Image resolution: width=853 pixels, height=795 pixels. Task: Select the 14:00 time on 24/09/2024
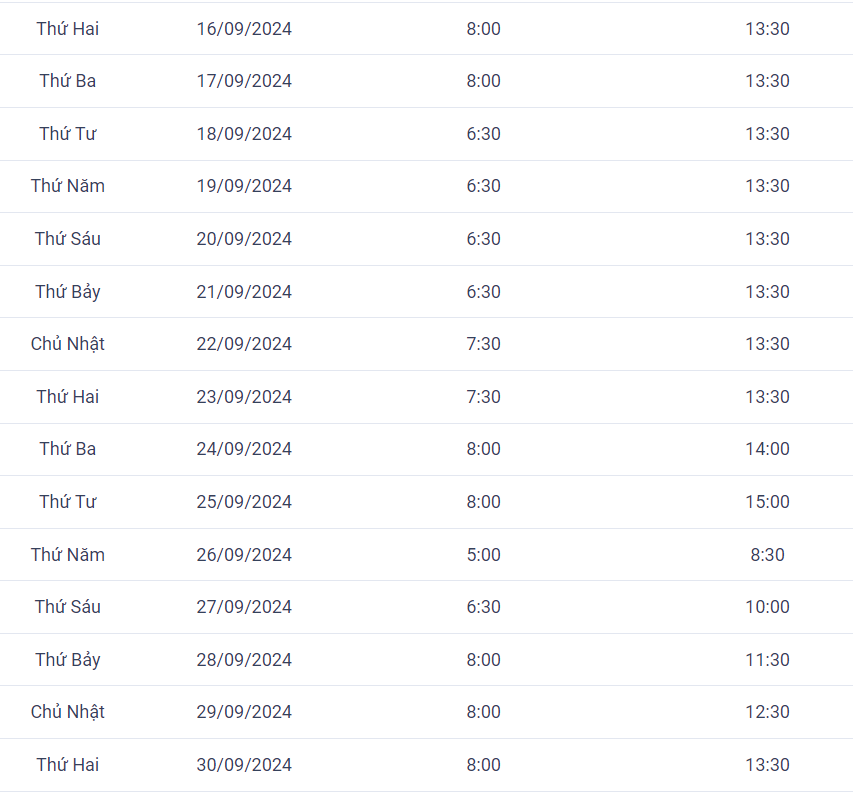[x=767, y=449]
